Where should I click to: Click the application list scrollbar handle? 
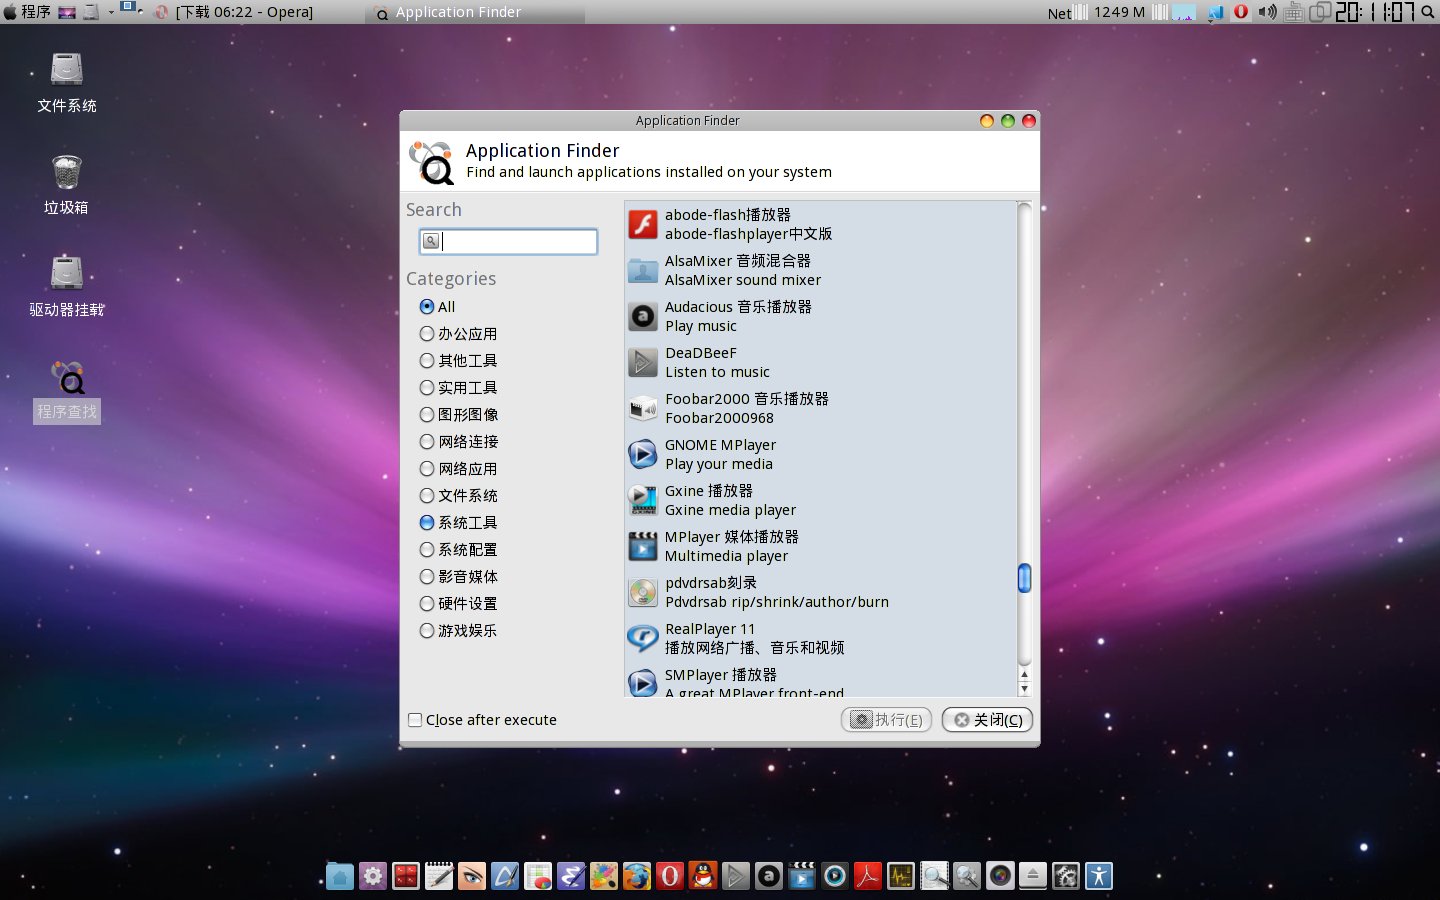click(1024, 578)
